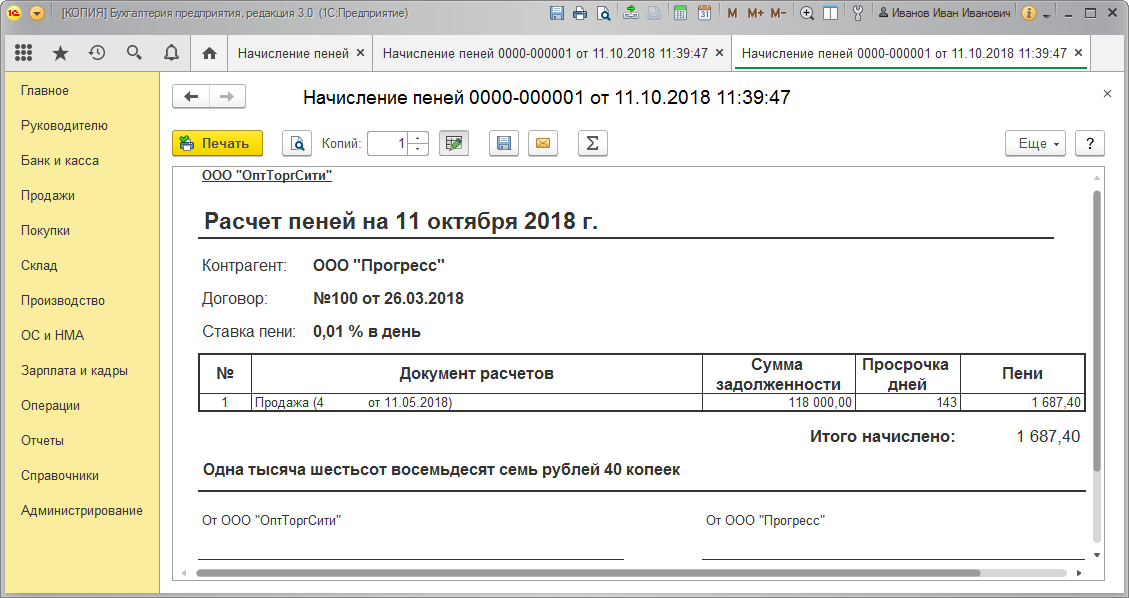Open the ОС и НМА section
The height and width of the screenshot is (598, 1129).
[53, 335]
